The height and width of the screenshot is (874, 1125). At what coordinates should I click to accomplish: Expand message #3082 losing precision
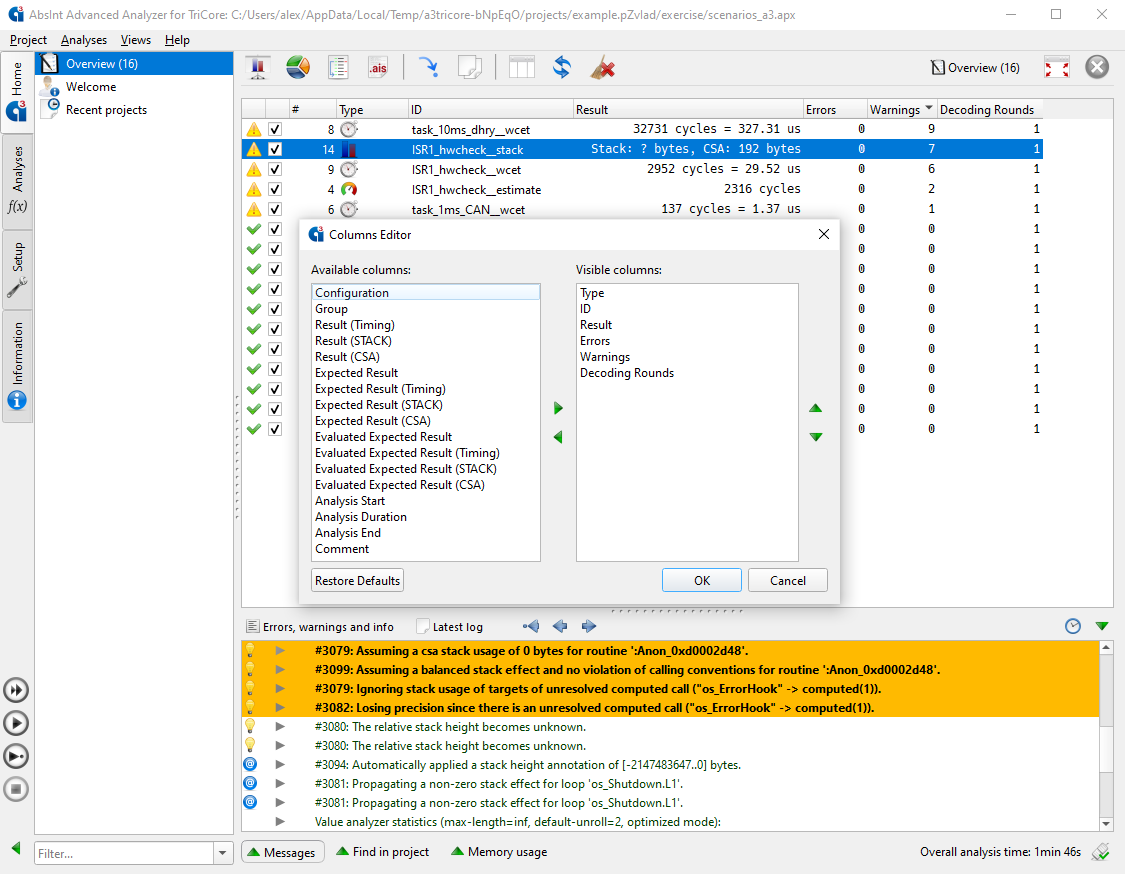pyautogui.click(x=281, y=708)
